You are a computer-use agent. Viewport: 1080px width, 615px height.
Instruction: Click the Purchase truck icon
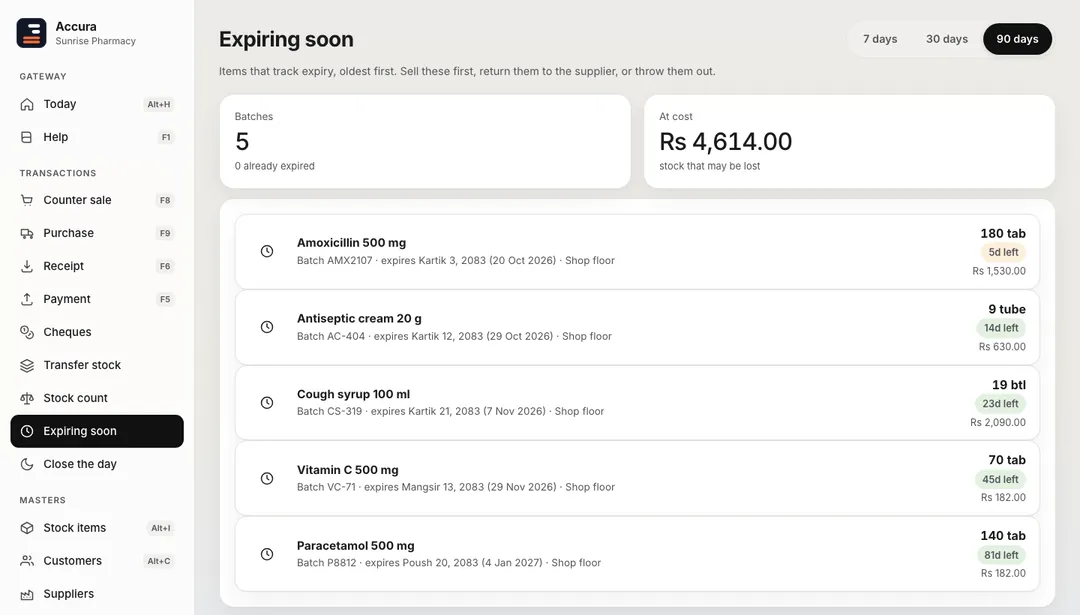pyautogui.click(x=27, y=233)
